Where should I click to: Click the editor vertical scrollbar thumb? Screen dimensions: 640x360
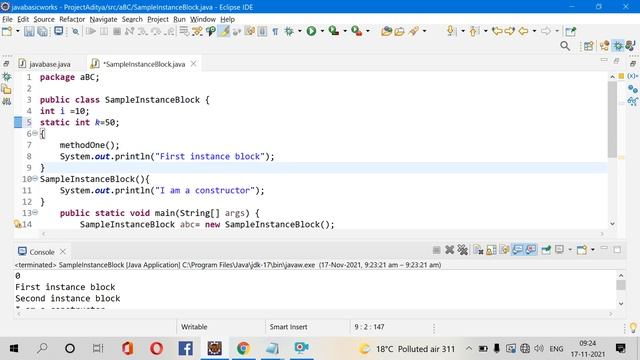[x=612, y=120]
